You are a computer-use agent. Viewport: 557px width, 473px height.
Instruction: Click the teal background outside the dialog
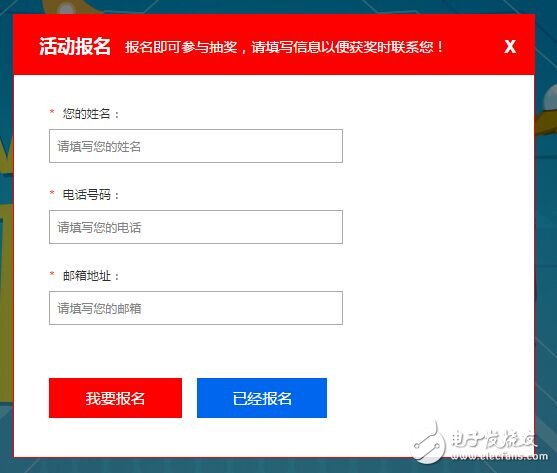[546, 249]
